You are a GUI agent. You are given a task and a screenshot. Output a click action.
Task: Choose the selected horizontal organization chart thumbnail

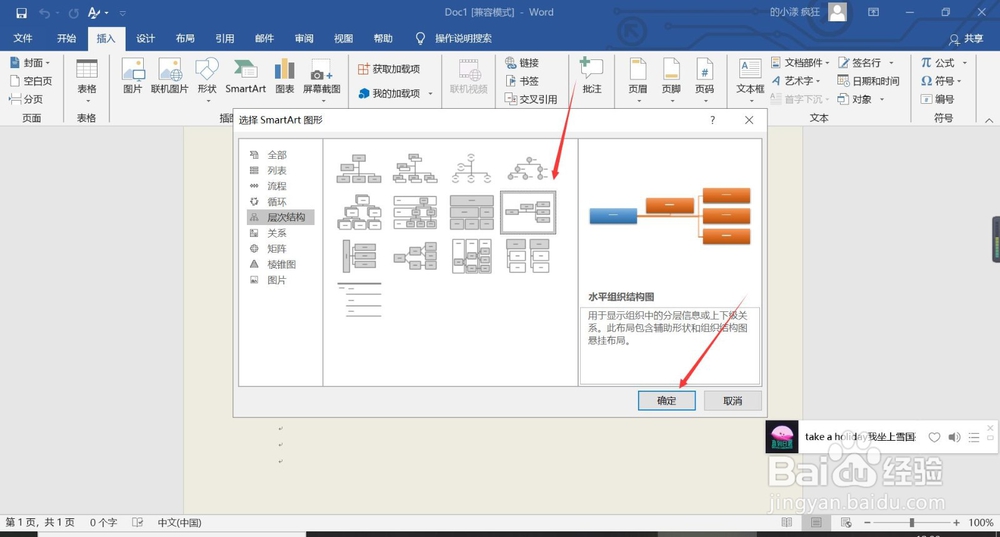coord(528,212)
